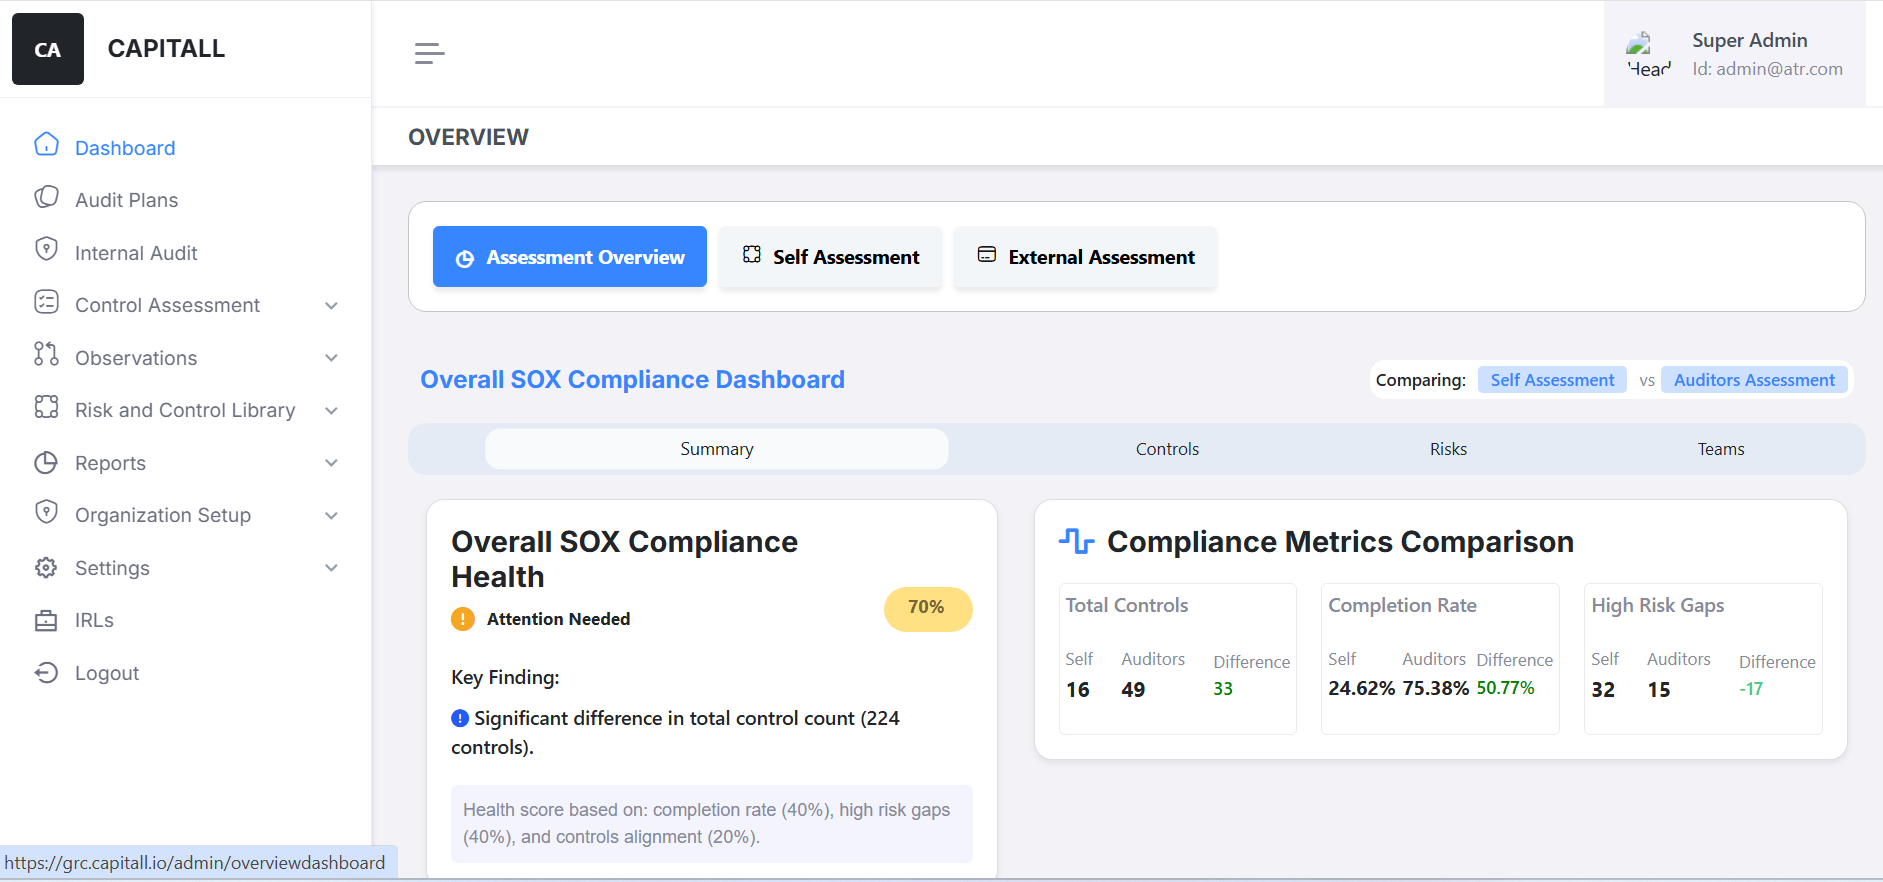This screenshot has height=882, width=1883.
Task: Click the IRLs briefcase icon
Action: 46,620
